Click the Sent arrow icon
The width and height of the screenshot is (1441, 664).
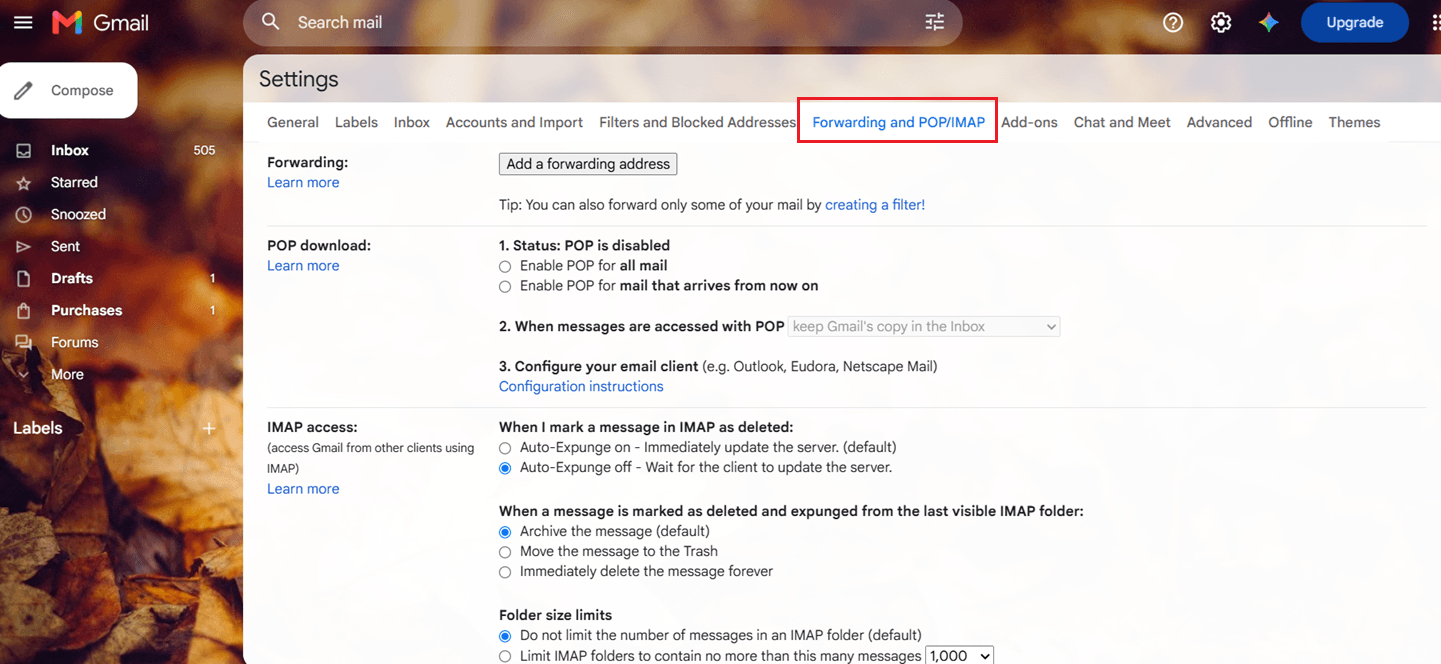[24, 246]
